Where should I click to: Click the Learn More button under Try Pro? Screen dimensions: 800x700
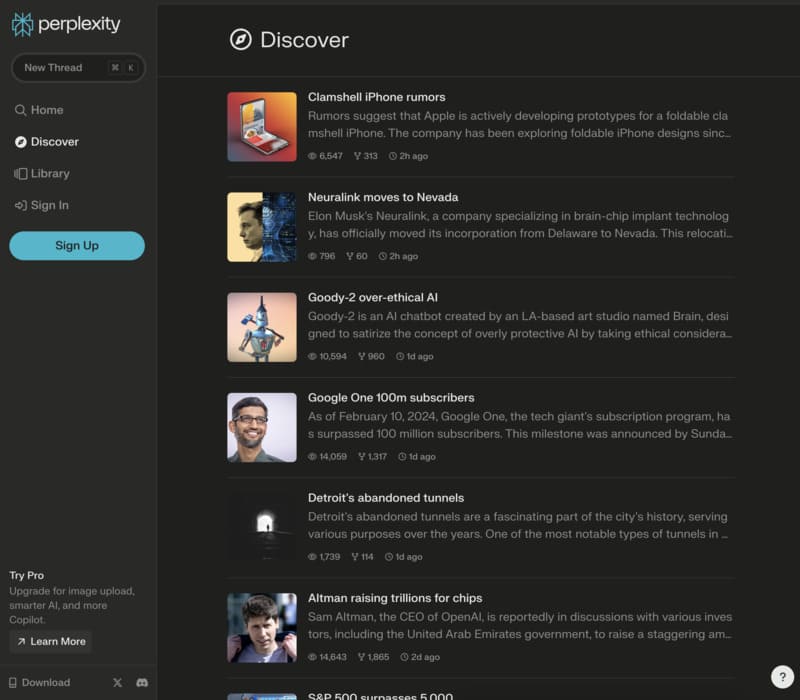click(50, 641)
